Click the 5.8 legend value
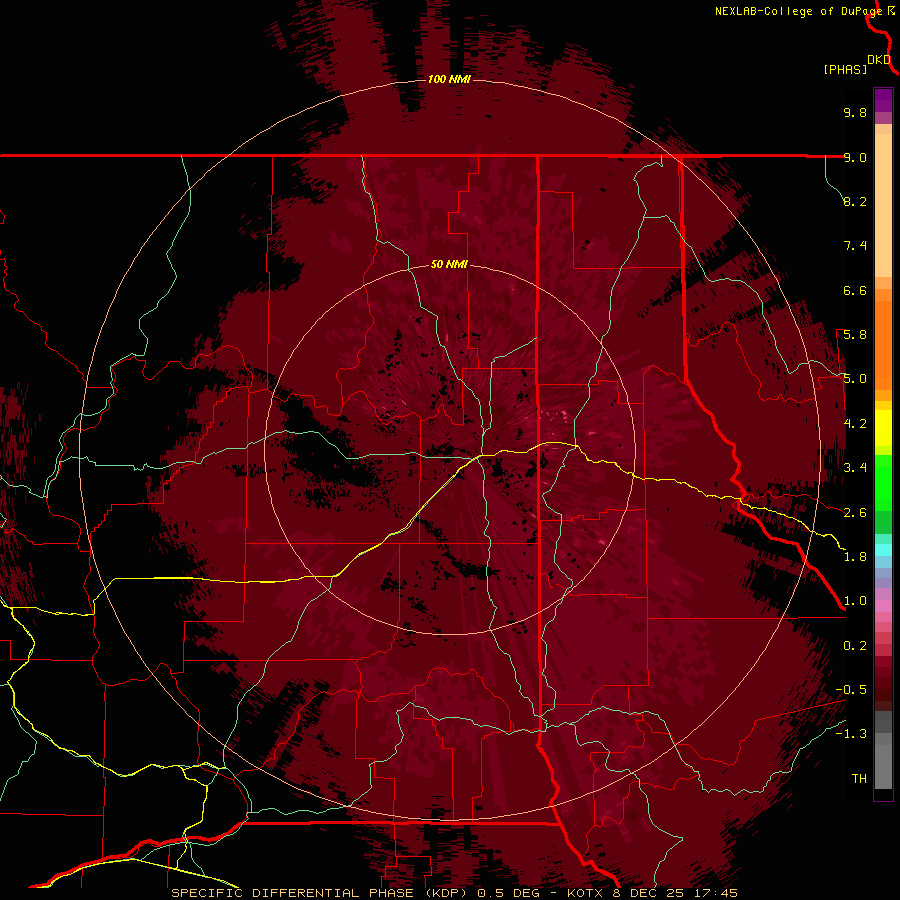 point(855,335)
